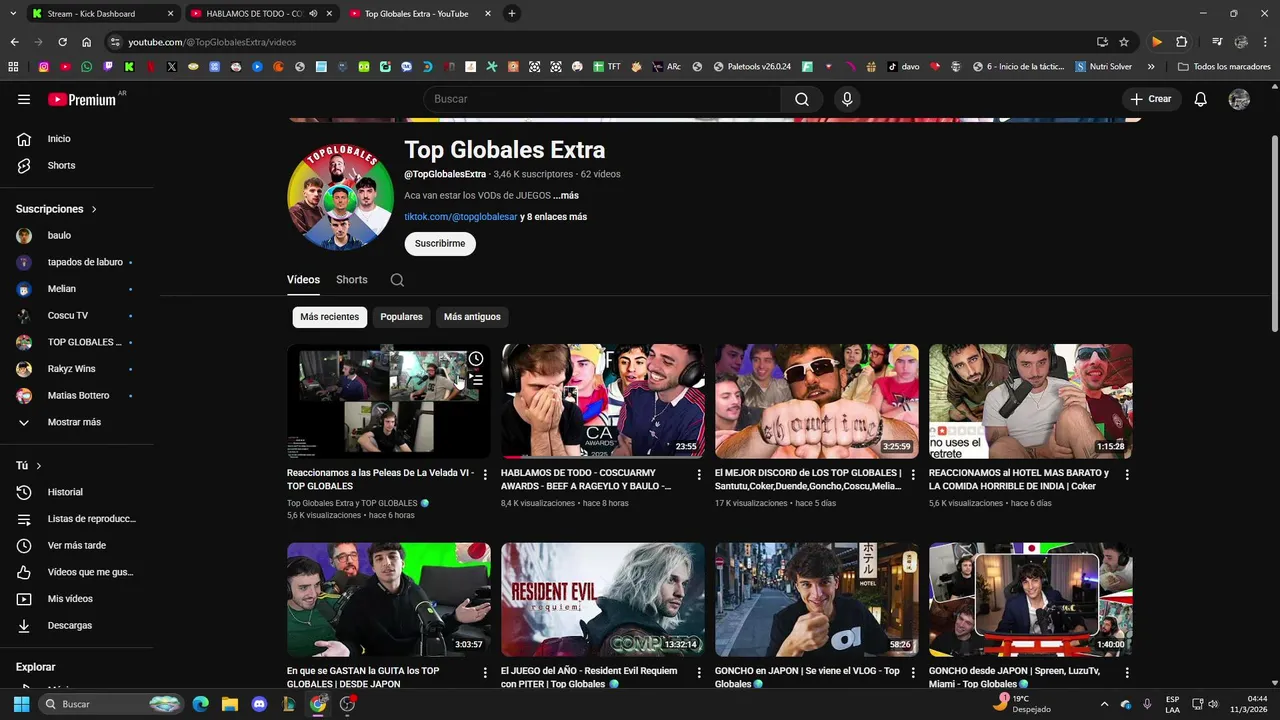Click the YouTube Premium logo
The image size is (1280, 720).
(x=82, y=99)
